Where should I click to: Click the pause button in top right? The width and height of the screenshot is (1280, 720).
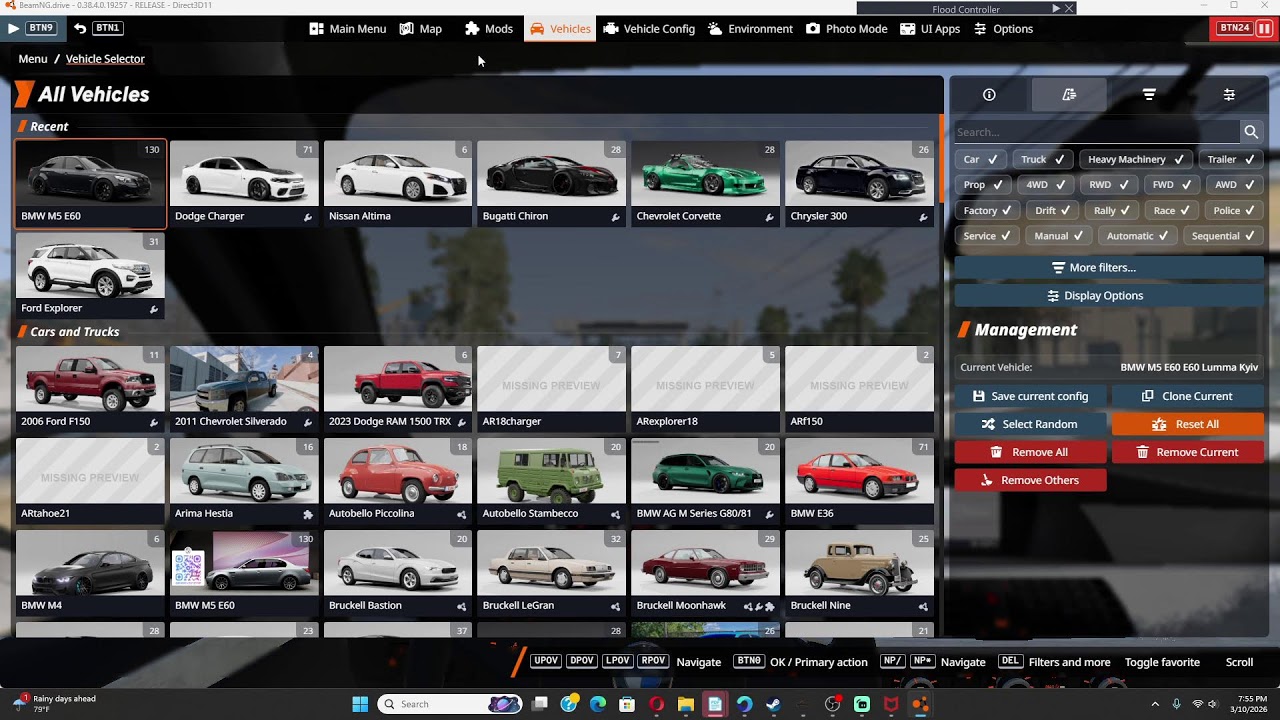[x=1264, y=28]
